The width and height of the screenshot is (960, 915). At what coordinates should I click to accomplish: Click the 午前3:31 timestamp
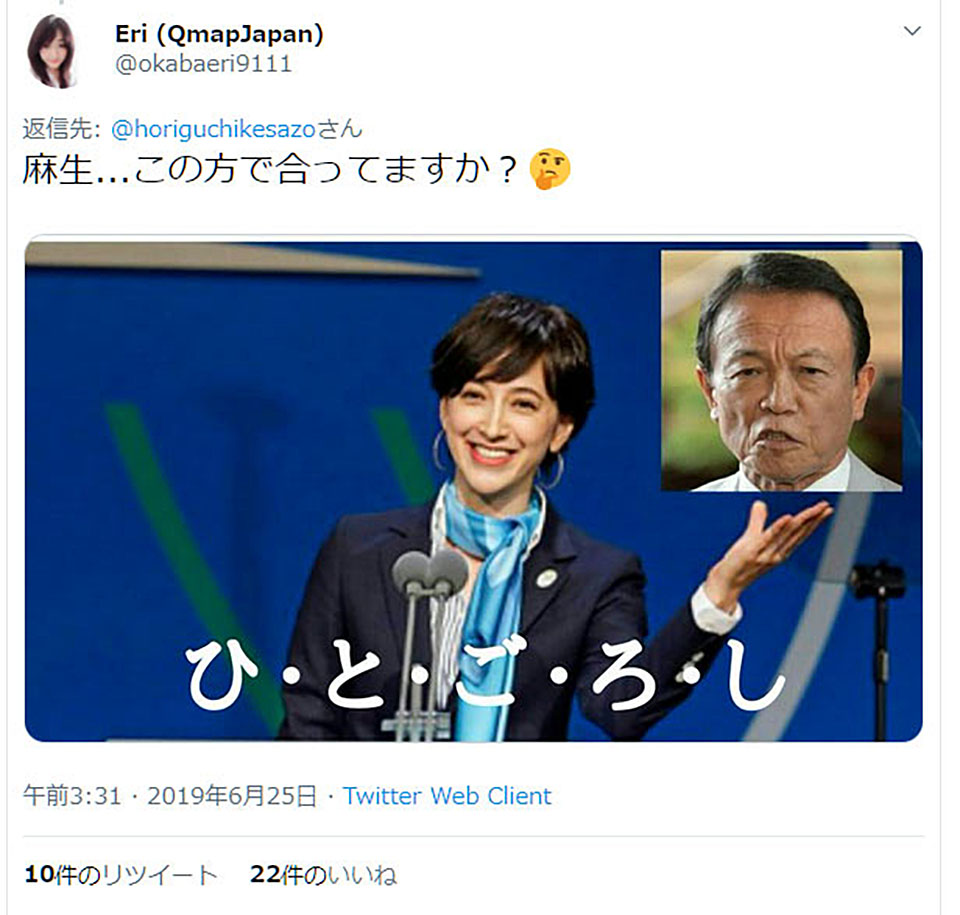72,796
